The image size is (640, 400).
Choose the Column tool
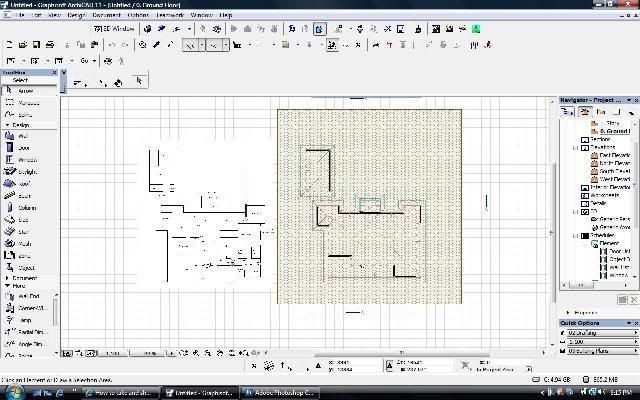point(29,208)
